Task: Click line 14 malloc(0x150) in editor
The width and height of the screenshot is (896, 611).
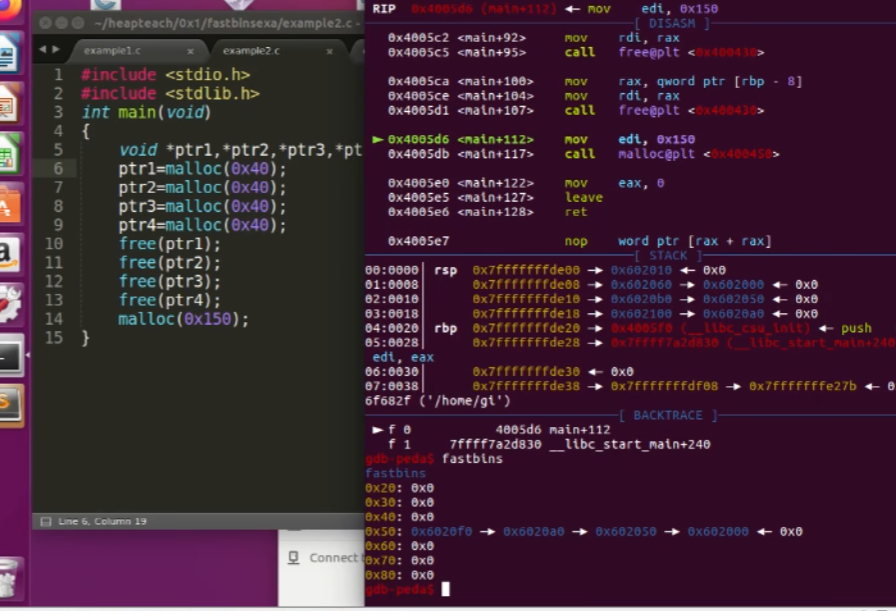Action: point(183,319)
